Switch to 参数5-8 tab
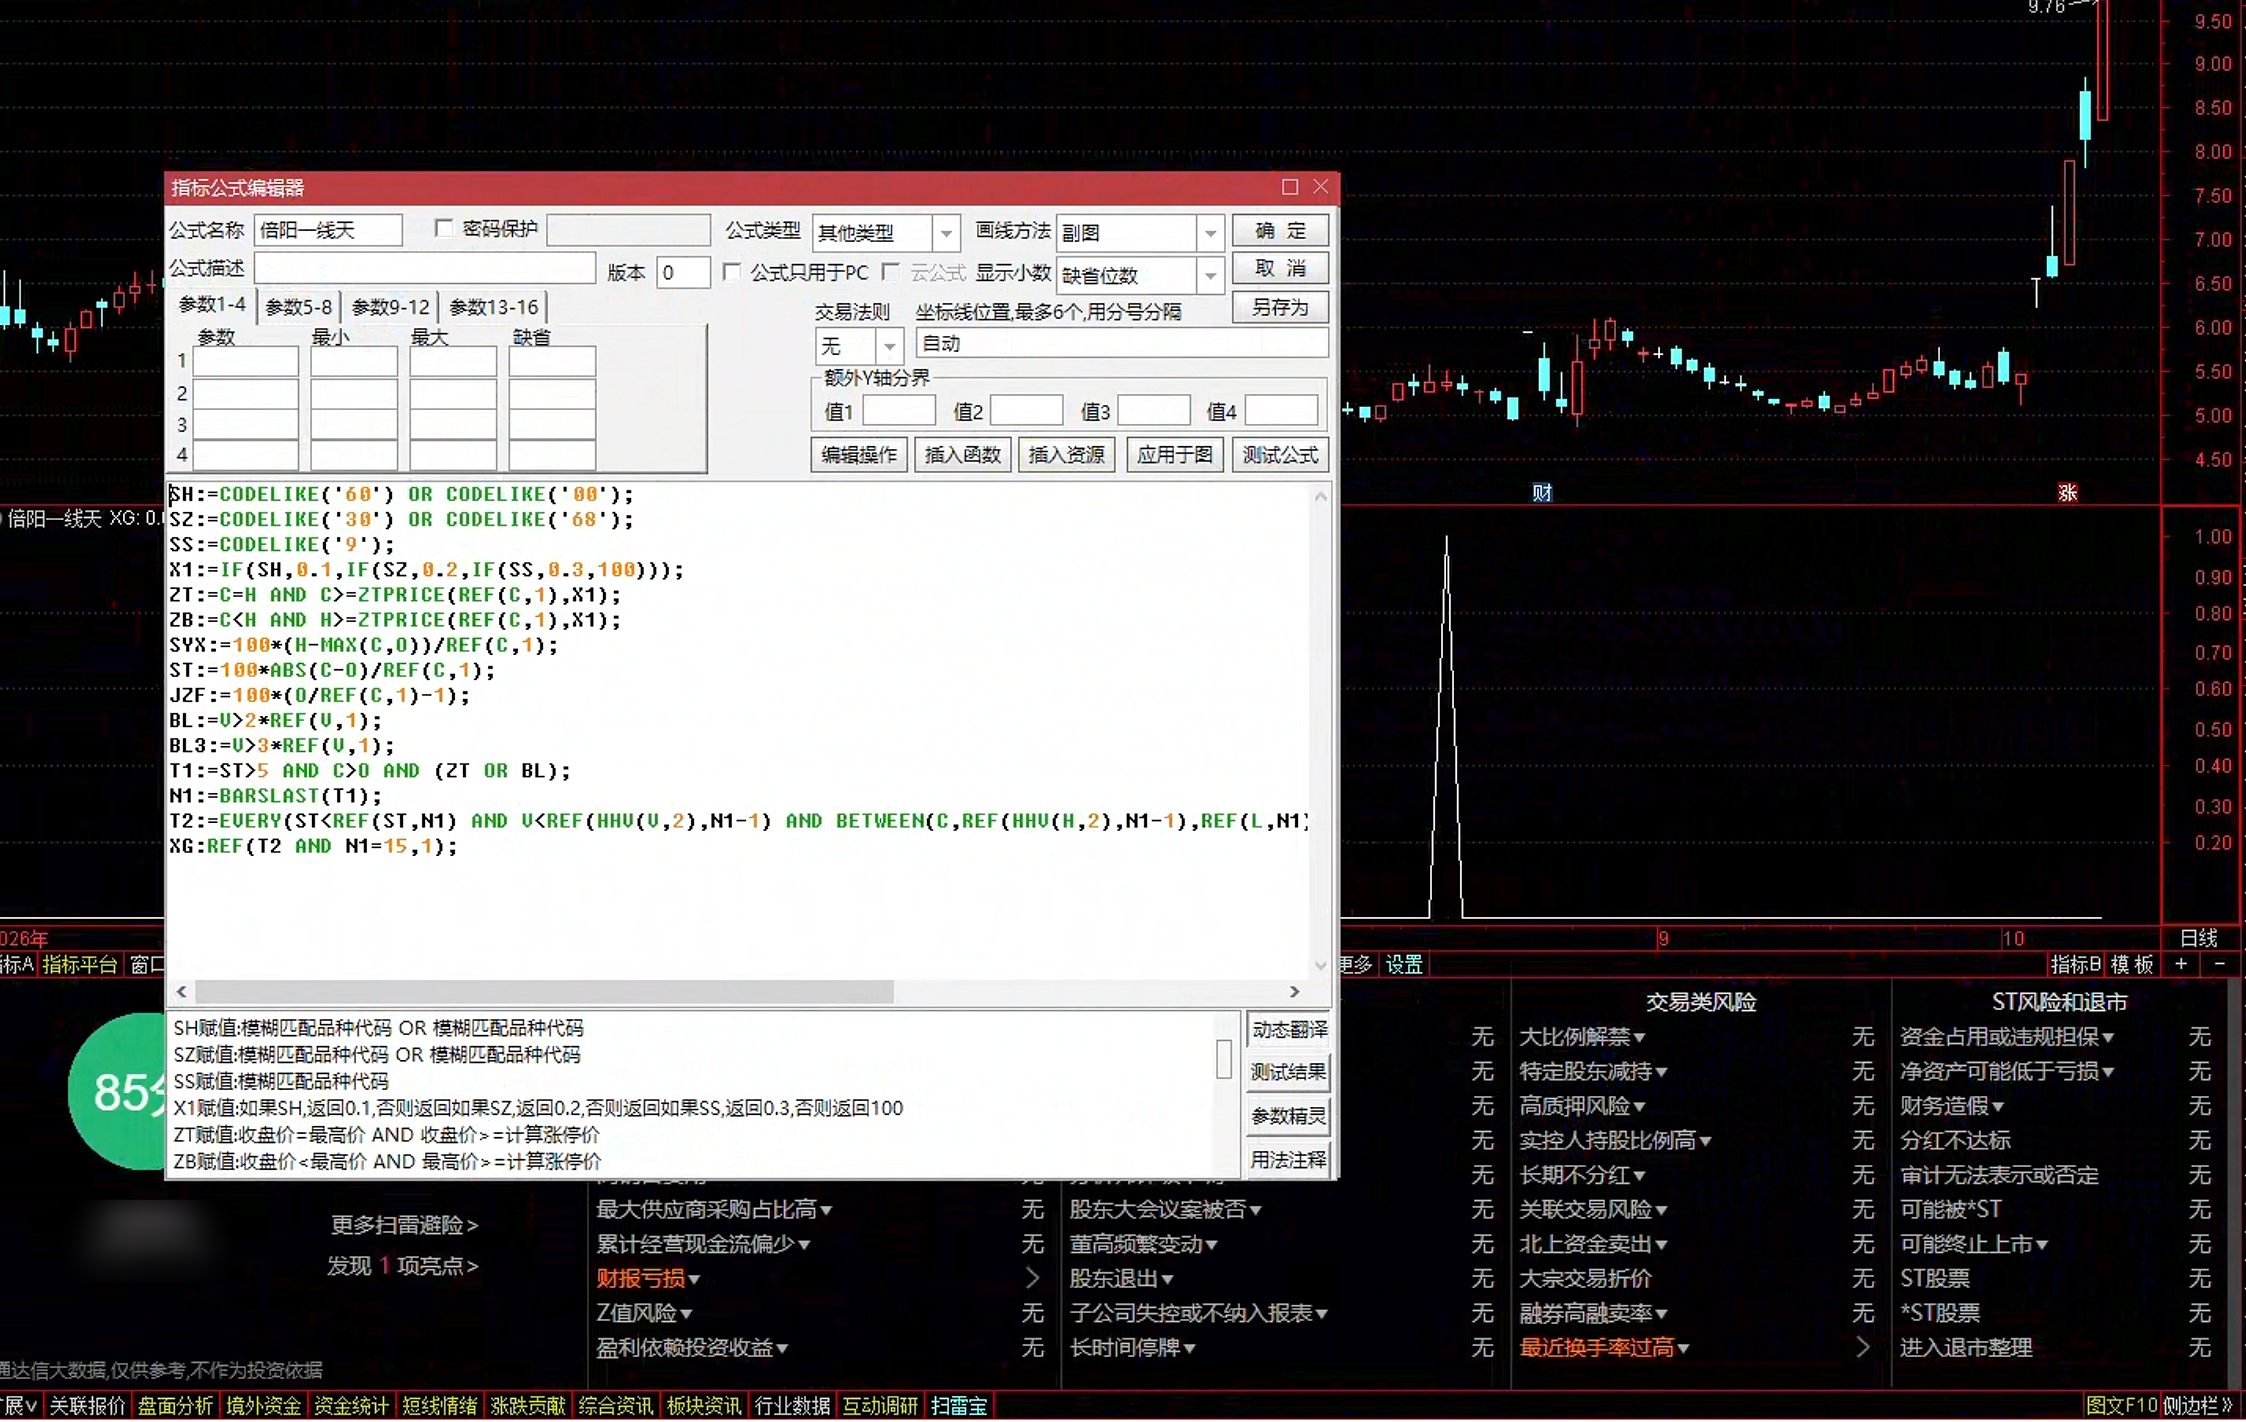Image resolution: width=2246 pixels, height=1422 pixels. point(298,307)
